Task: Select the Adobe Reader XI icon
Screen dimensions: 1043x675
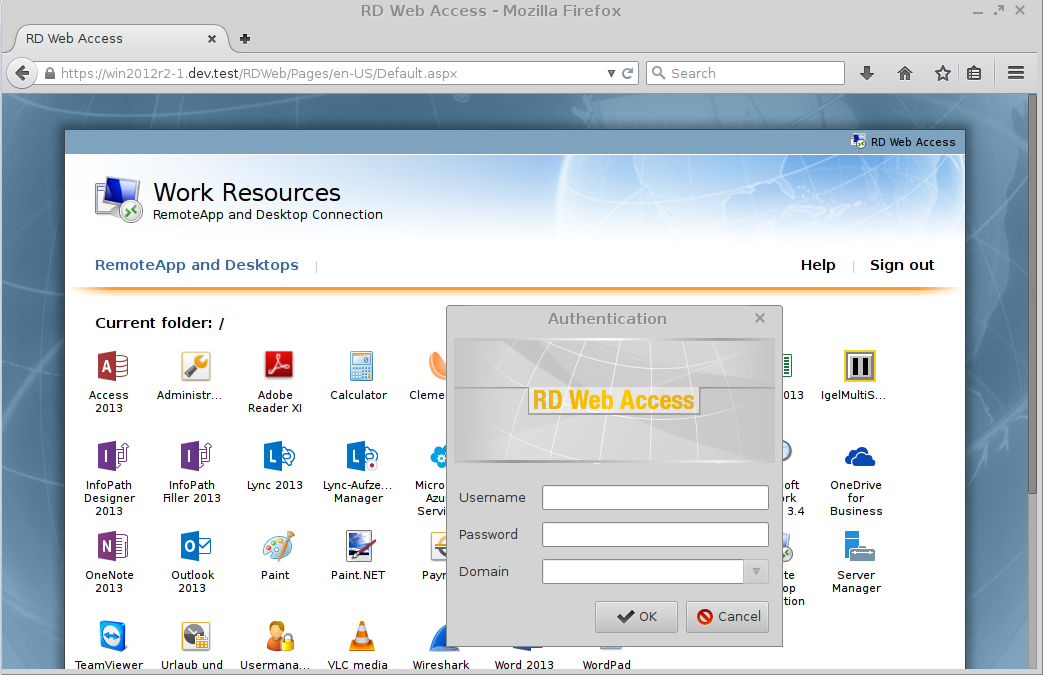Action: tap(276, 363)
